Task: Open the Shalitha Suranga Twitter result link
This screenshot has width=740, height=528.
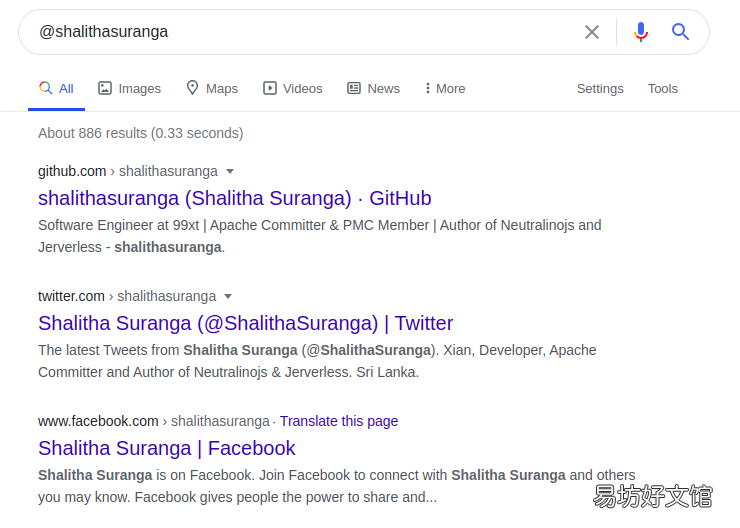Action: point(245,323)
